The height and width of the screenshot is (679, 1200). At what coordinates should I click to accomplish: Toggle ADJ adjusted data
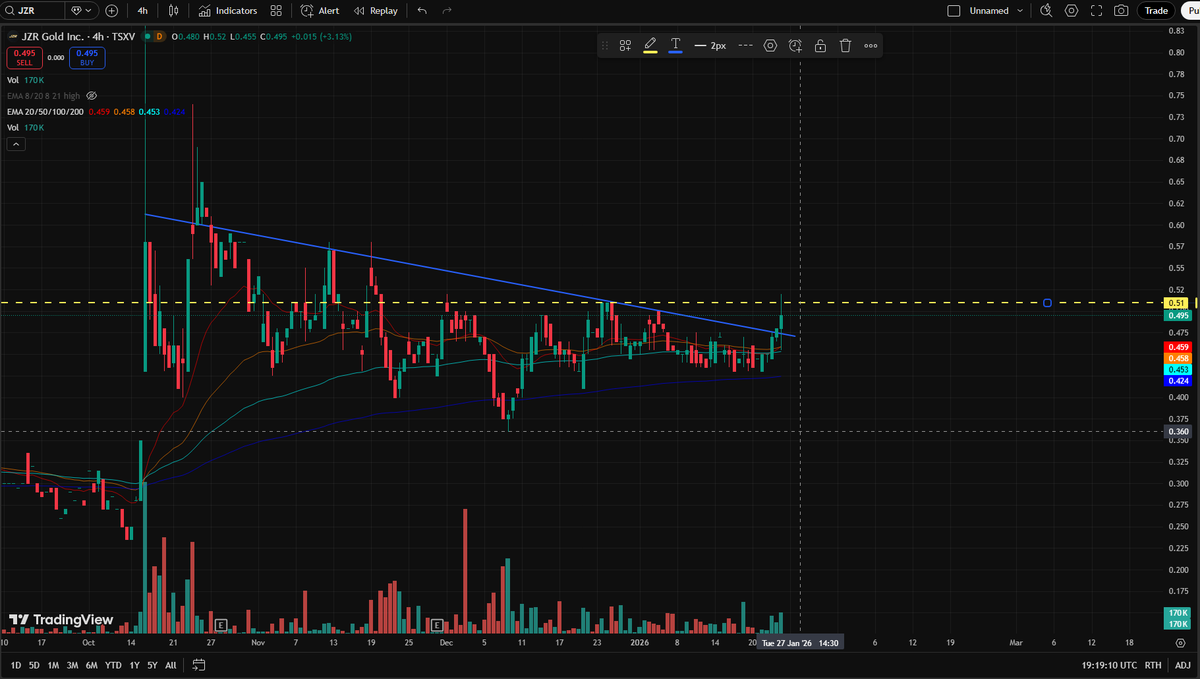click(1182, 665)
